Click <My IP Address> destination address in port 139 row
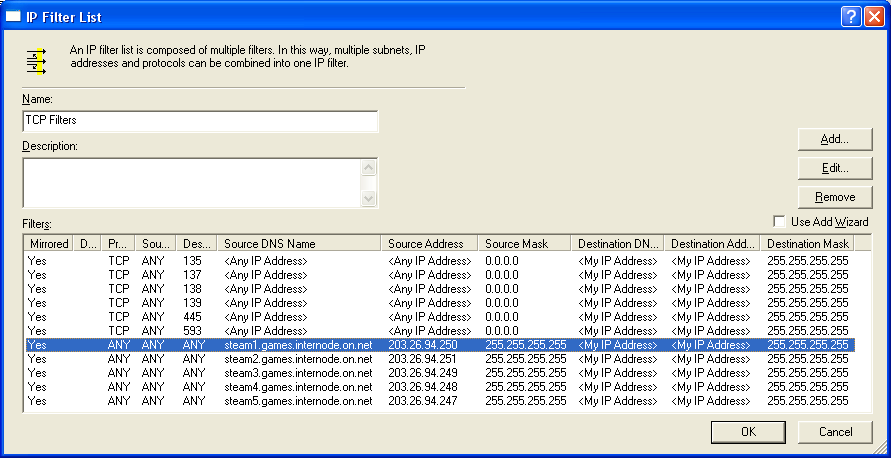The width and height of the screenshot is (891, 458). click(x=711, y=303)
